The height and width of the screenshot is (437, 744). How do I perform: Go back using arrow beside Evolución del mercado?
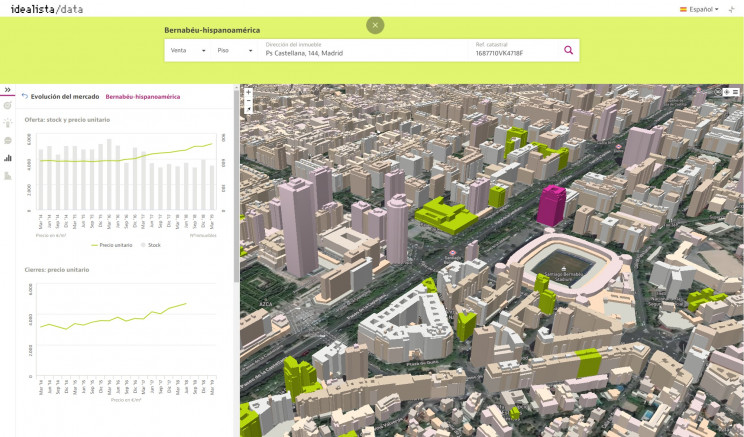tap(25, 96)
